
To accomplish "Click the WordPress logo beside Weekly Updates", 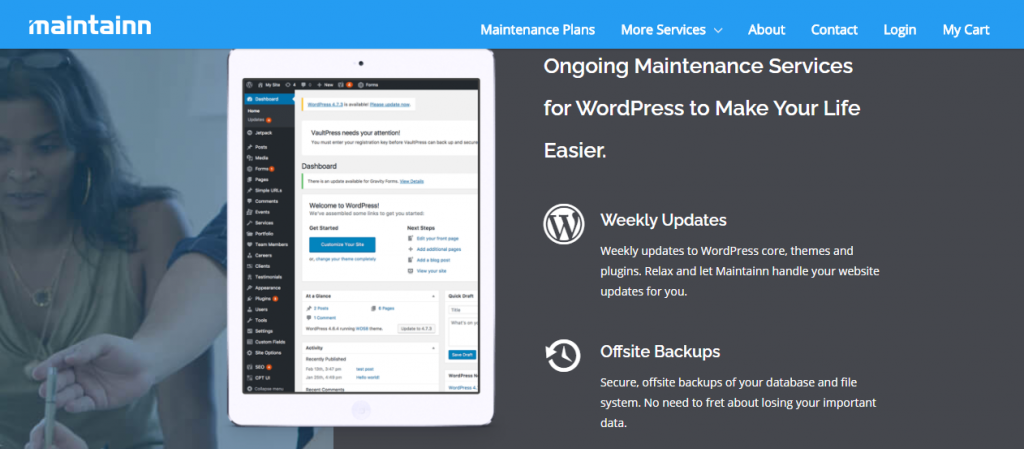I will (x=564, y=224).
